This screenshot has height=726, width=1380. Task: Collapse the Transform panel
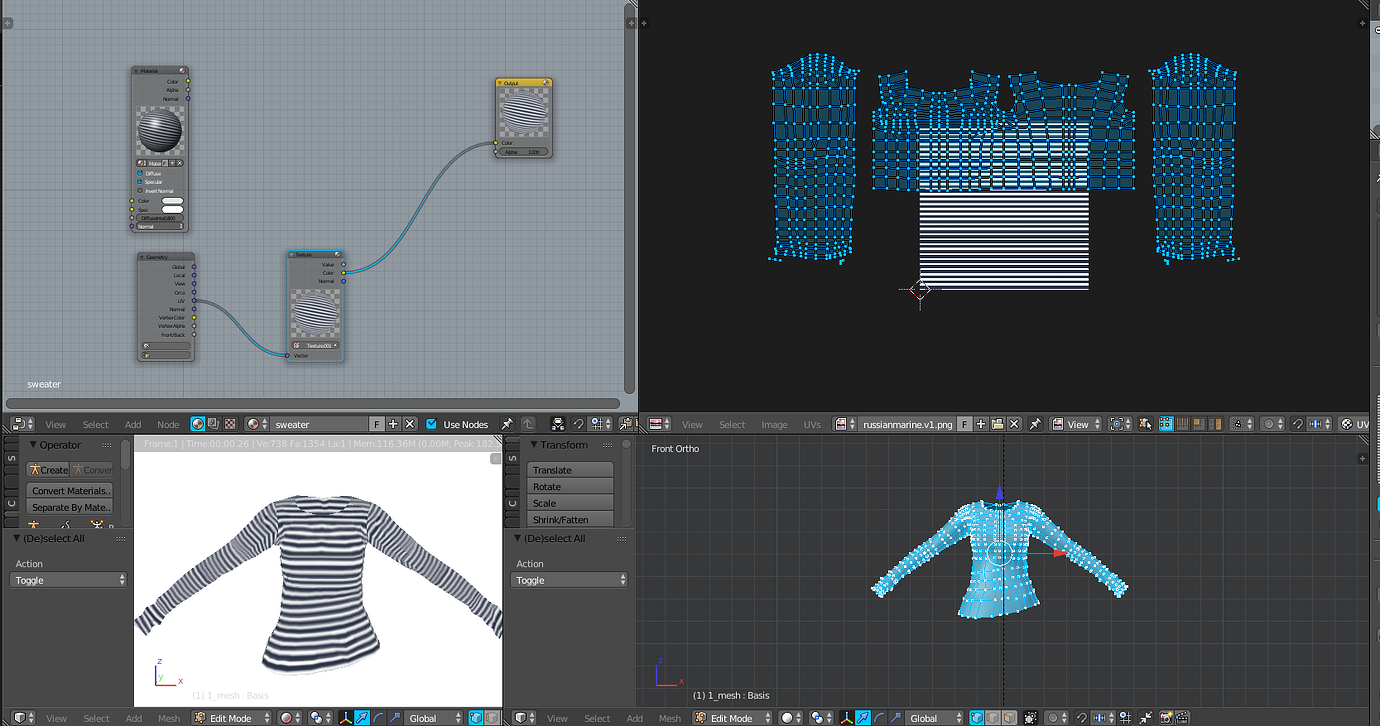[x=534, y=445]
